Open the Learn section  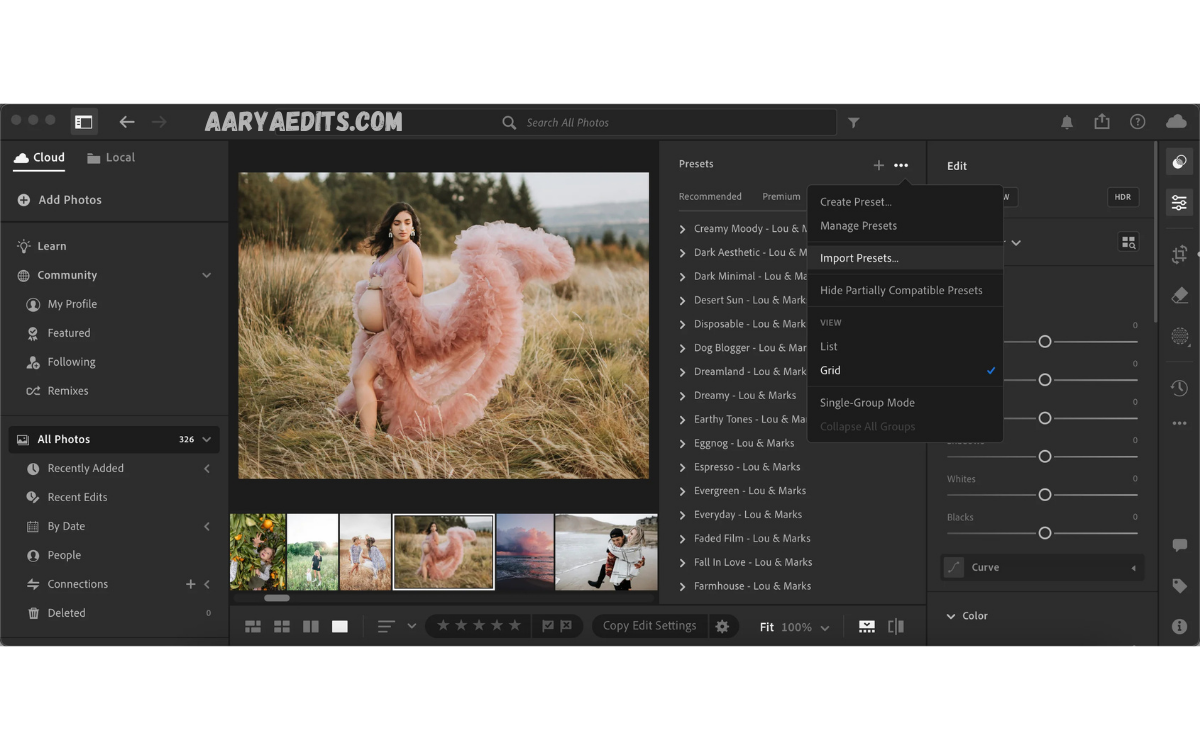(x=41, y=246)
